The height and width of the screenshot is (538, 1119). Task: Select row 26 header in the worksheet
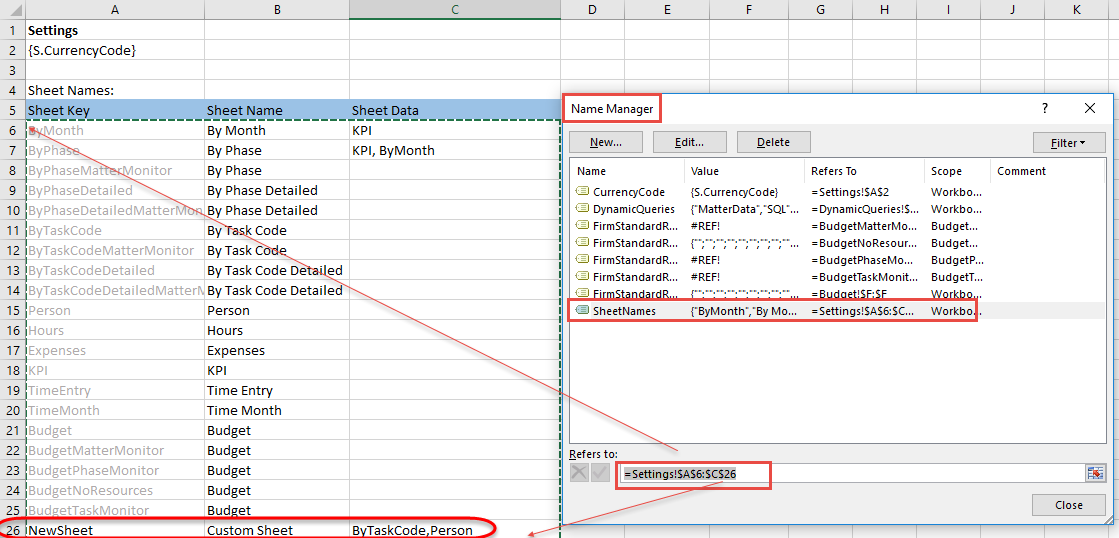(12, 530)
